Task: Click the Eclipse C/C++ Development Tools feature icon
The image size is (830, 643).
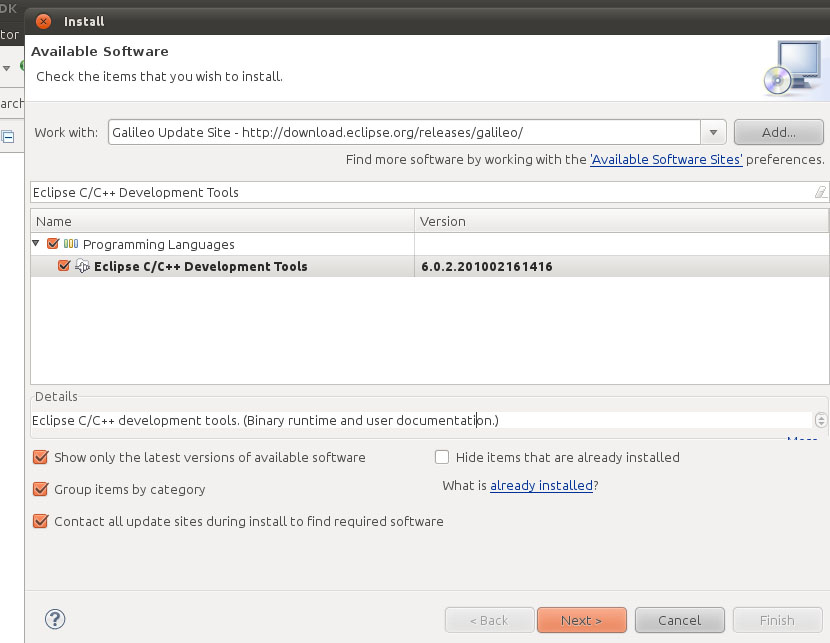Action: pyautogui.click(x=83, y=266)
